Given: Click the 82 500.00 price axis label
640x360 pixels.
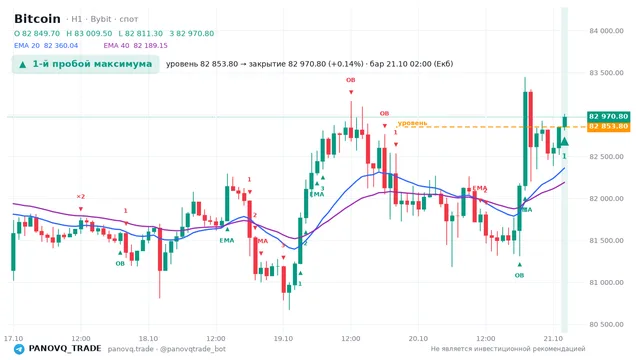Looking at the screenshot, I should point(607,156).
